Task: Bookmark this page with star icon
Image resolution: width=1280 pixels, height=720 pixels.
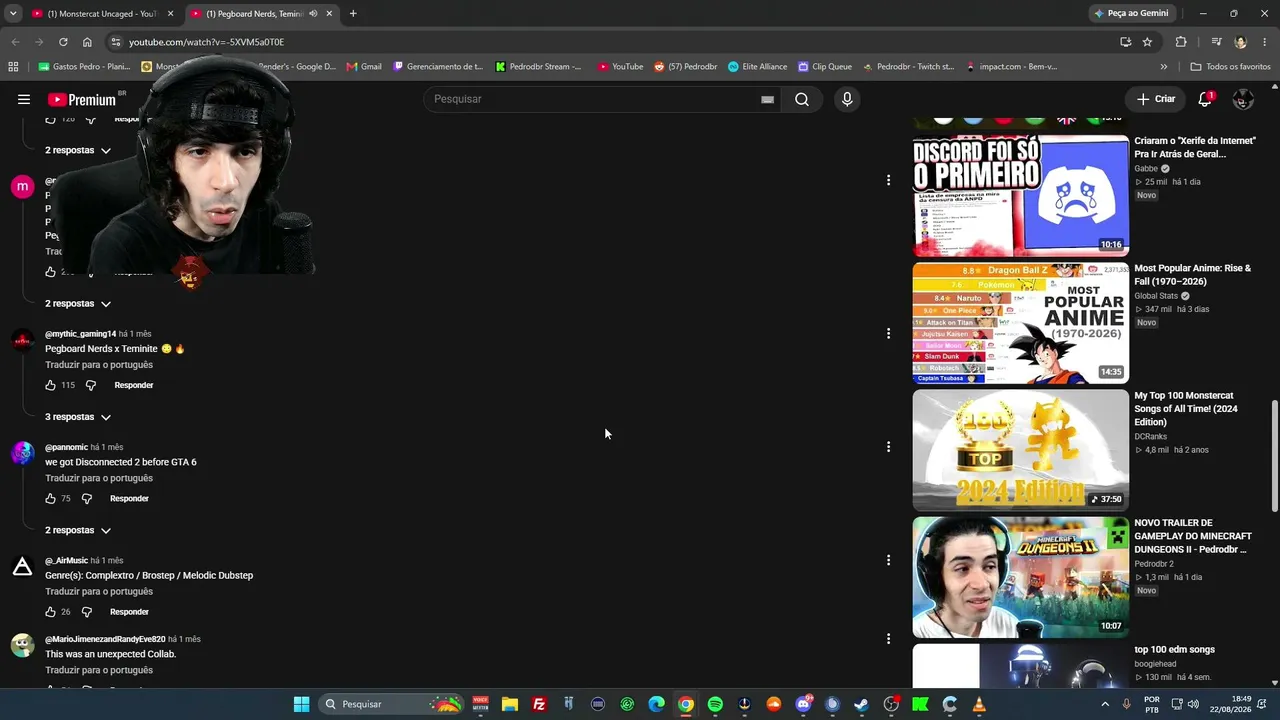Action: pos(1147,42)
